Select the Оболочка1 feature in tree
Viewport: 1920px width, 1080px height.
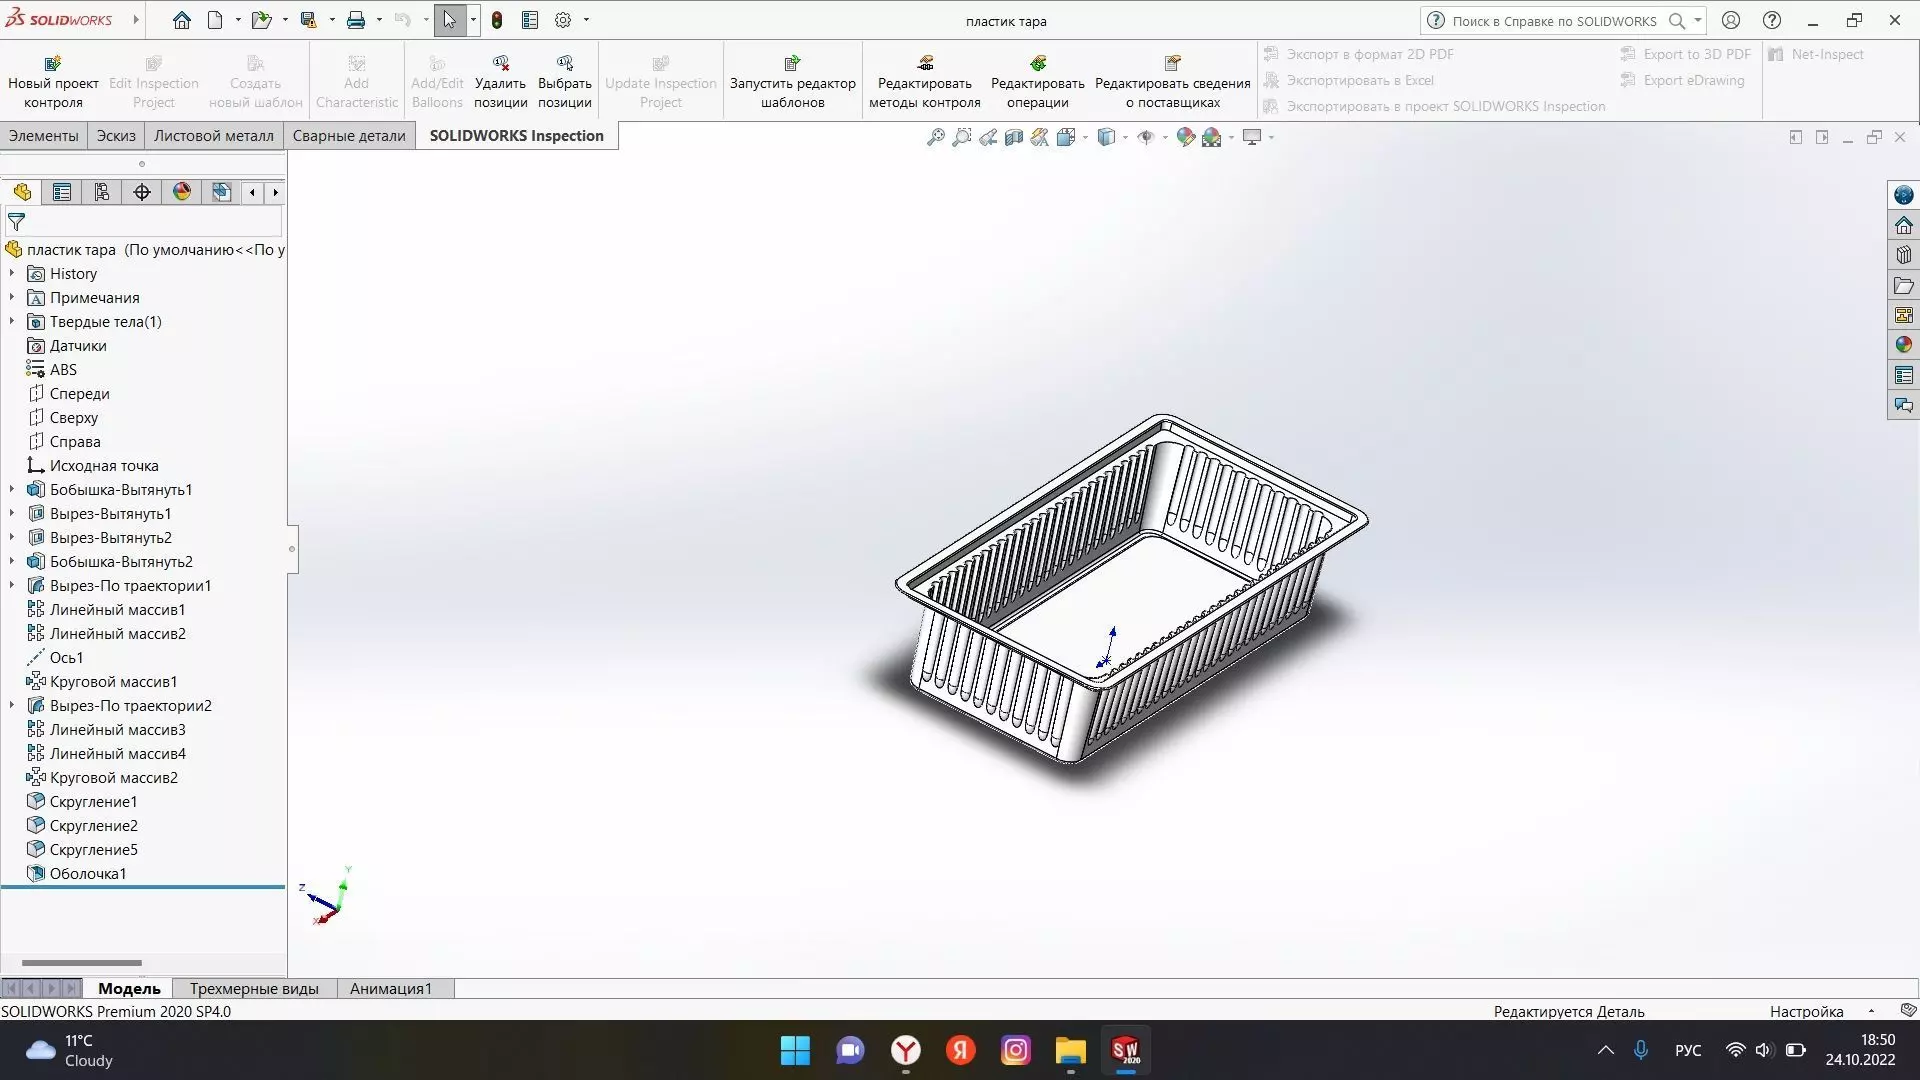click(x=88, y=873)
